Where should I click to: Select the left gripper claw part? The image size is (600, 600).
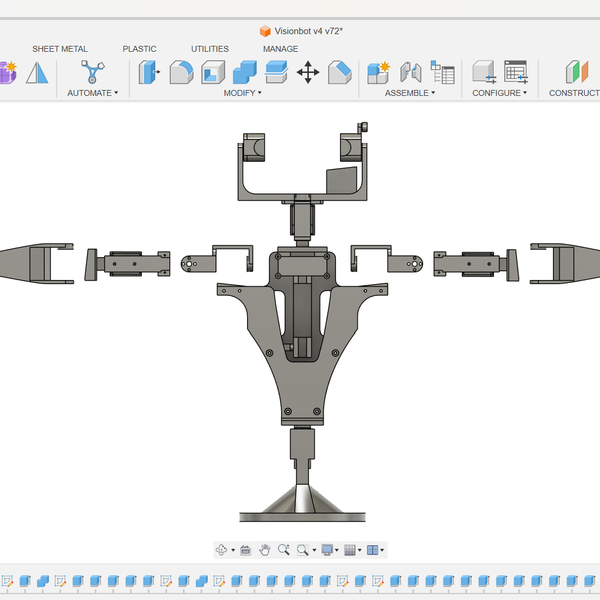36,263
